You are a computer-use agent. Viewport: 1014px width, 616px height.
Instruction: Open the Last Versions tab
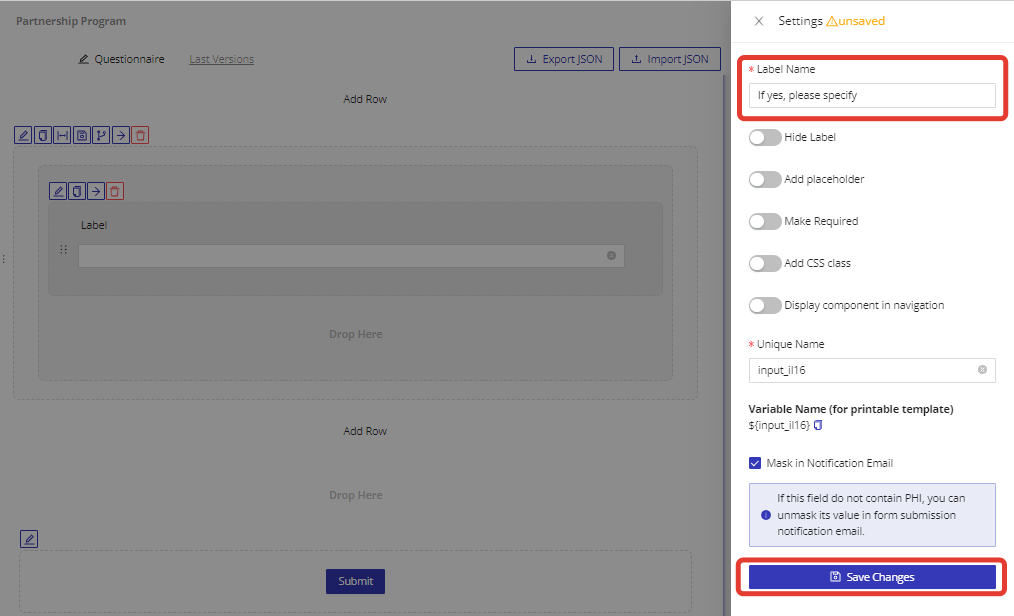pyautogui.click(x=221, y=59)
